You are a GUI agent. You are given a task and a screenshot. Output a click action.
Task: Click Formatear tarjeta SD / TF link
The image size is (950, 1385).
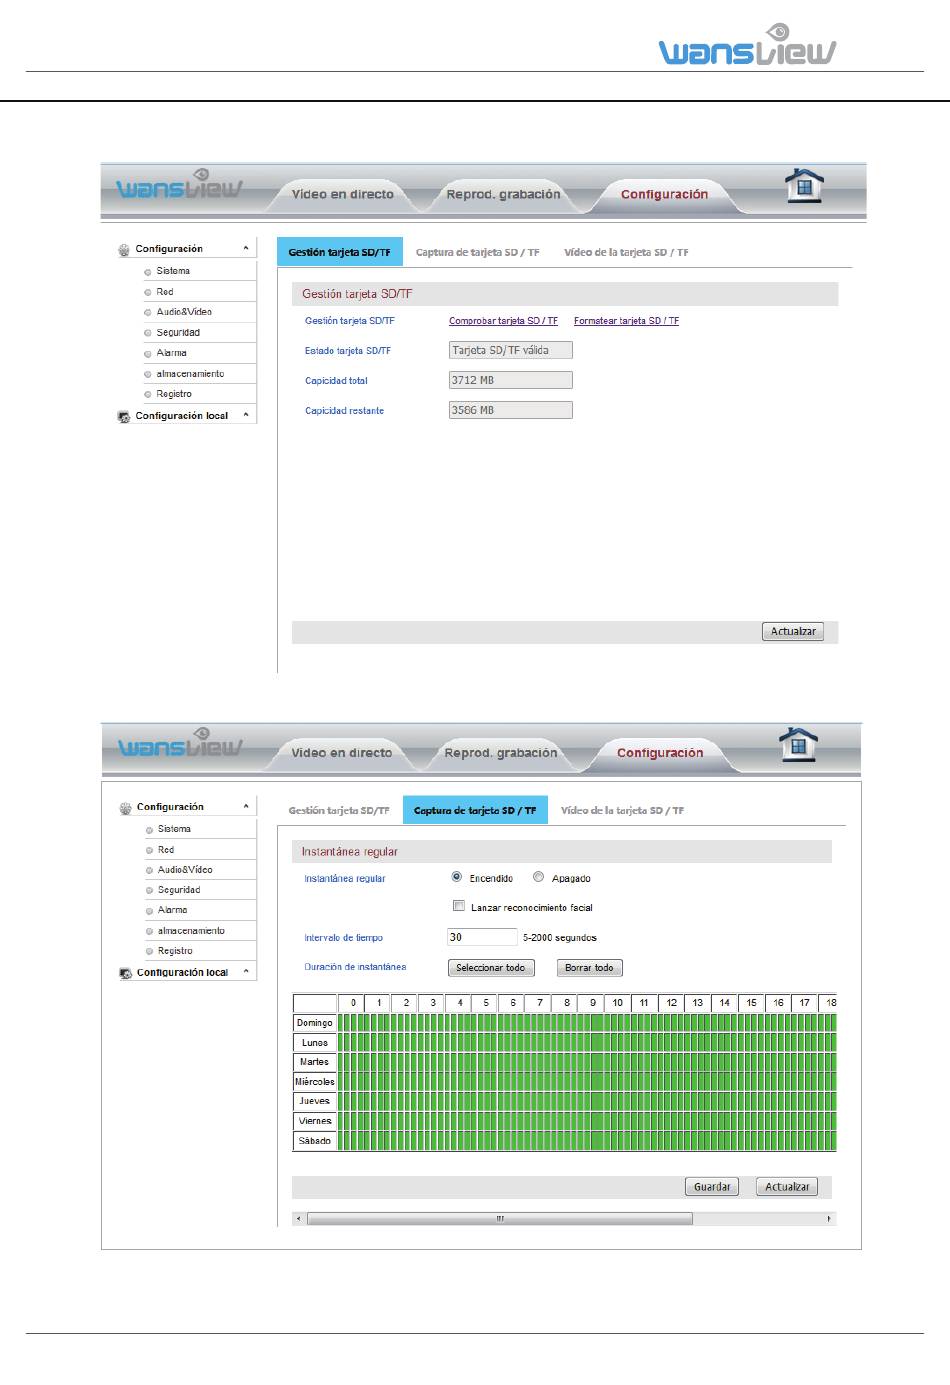tap(626, 321)
